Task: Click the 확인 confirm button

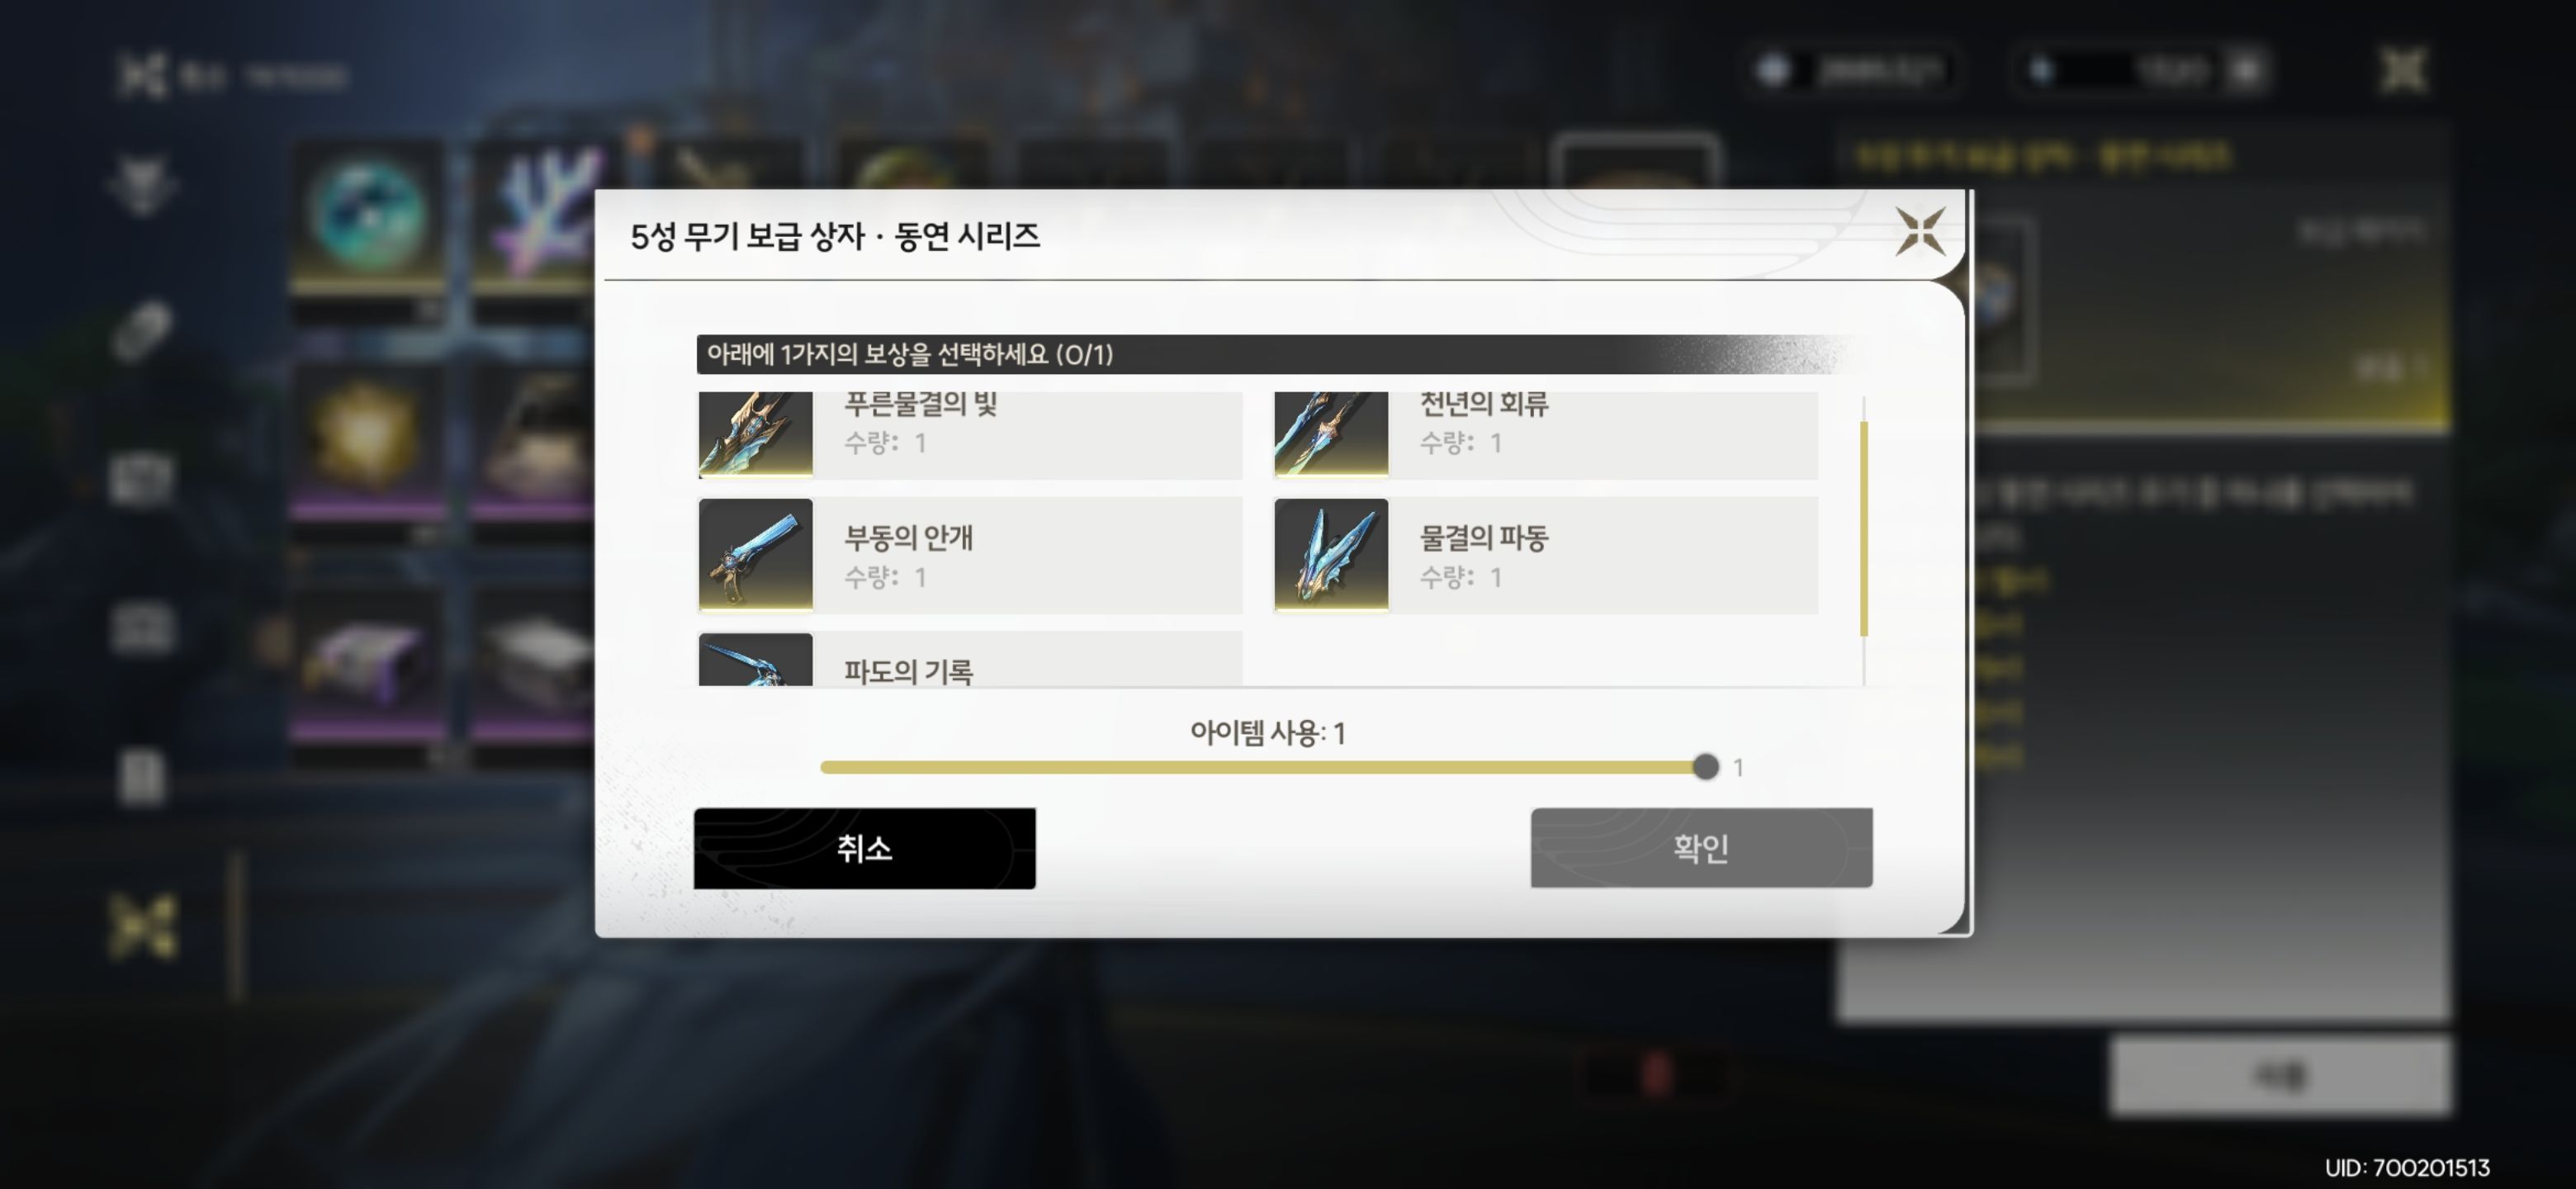Action: point(1701,848)
